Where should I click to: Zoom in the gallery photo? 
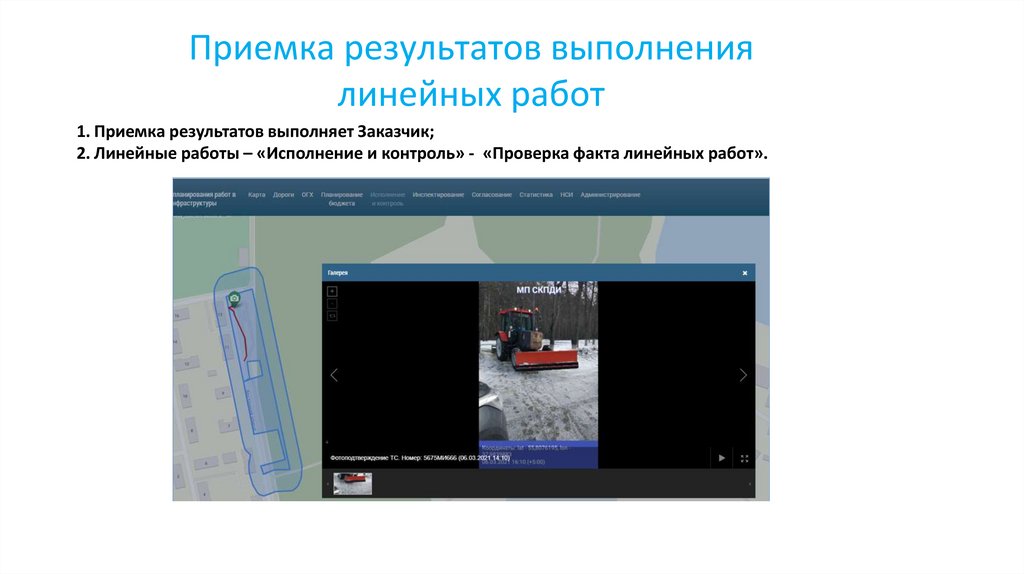click(332, 291)
